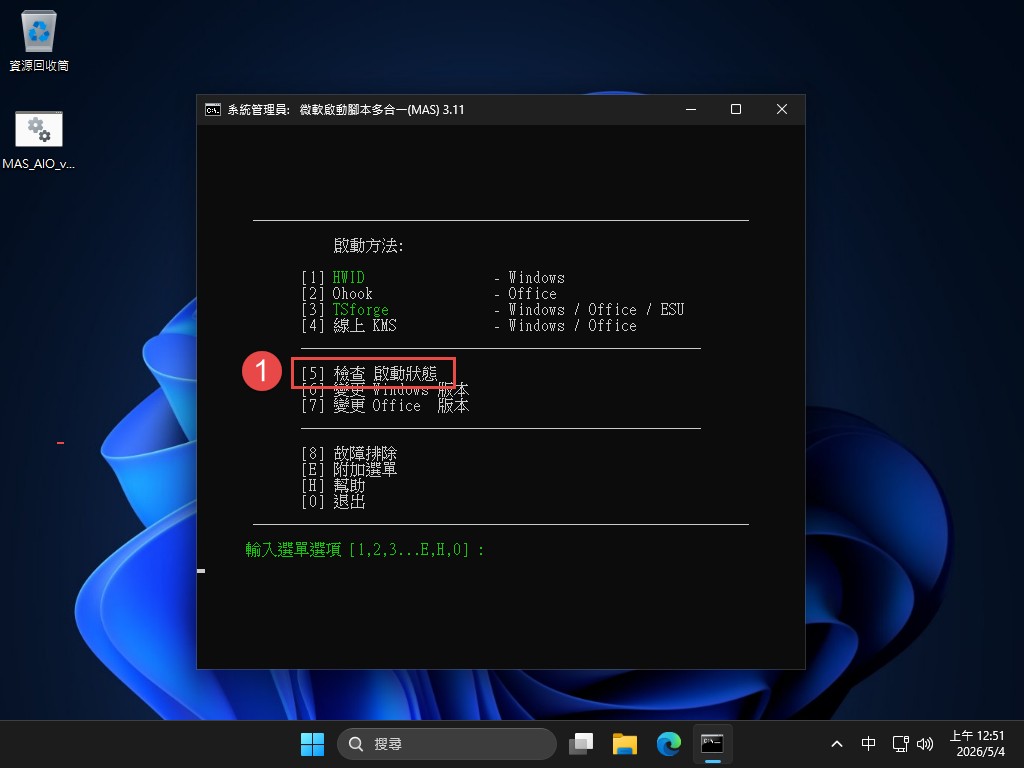
Task: Click the '[0] 退出' menu line
Action: click(x=333, y=502)
